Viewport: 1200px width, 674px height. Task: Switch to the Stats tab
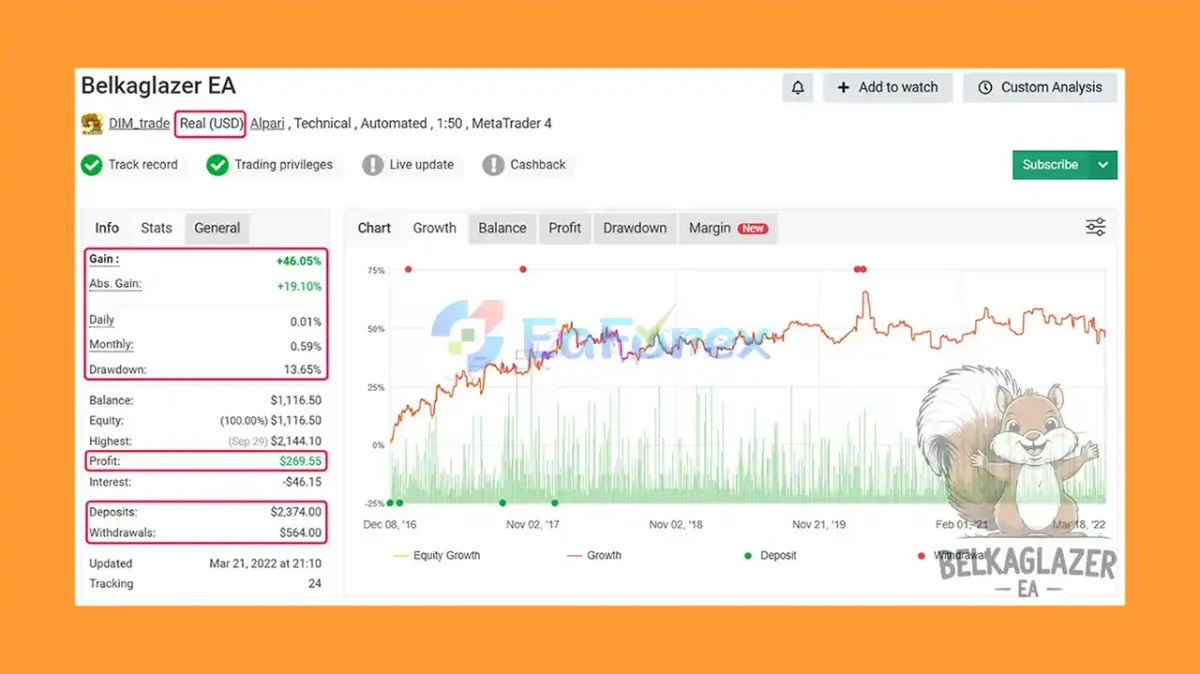coord(156,228)
